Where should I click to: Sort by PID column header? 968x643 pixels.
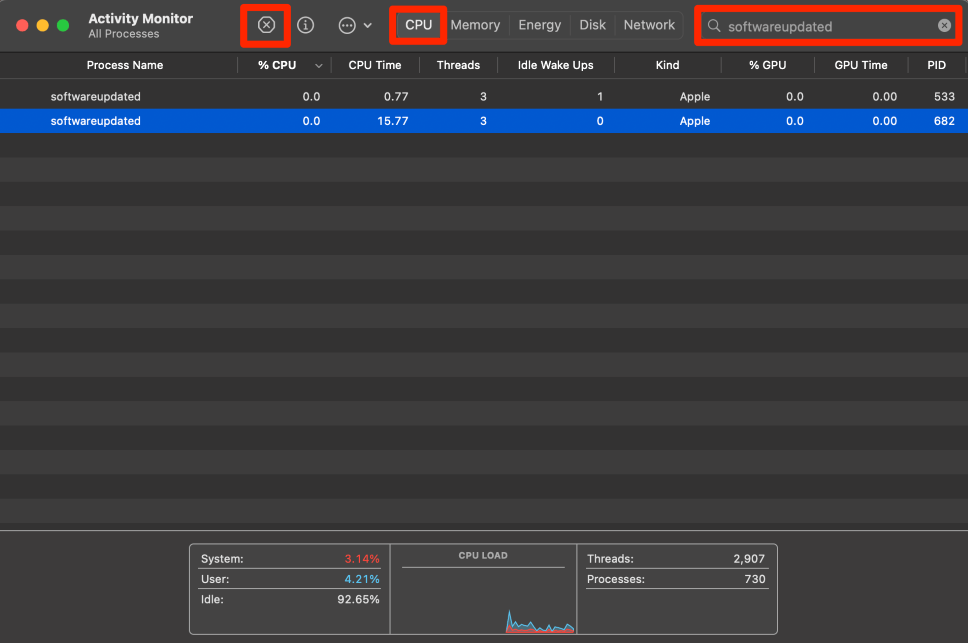[x=935, y=65]
